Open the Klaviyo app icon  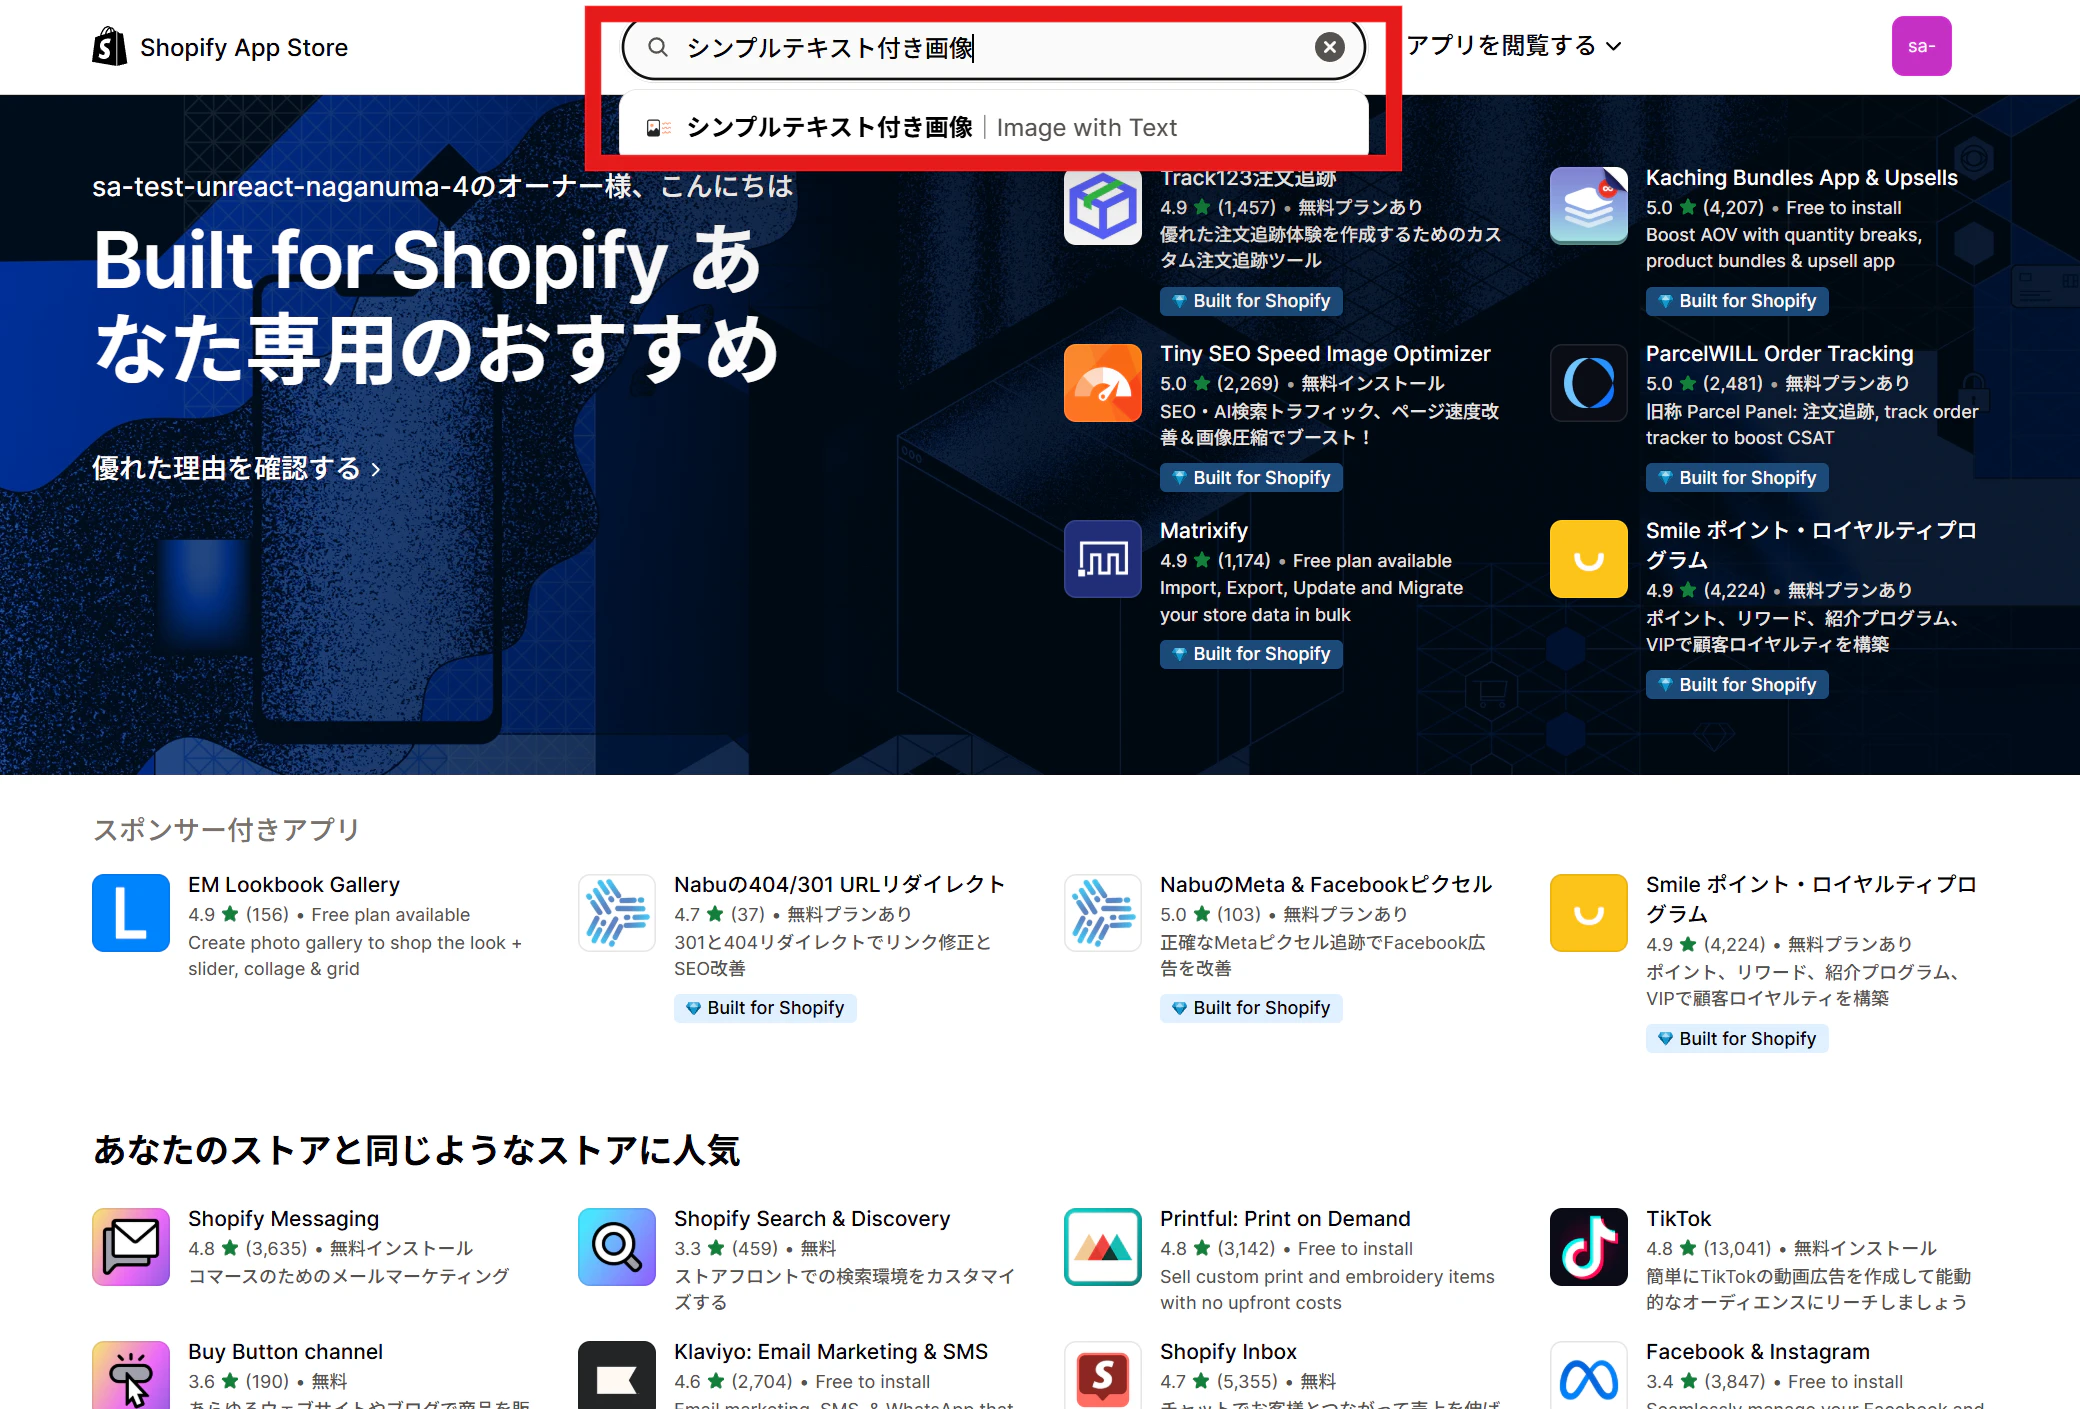tap(617, 1375)
